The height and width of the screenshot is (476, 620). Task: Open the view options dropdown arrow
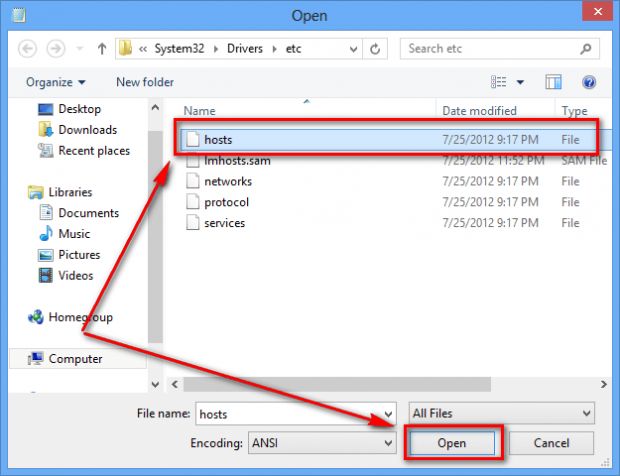point(520,82)
